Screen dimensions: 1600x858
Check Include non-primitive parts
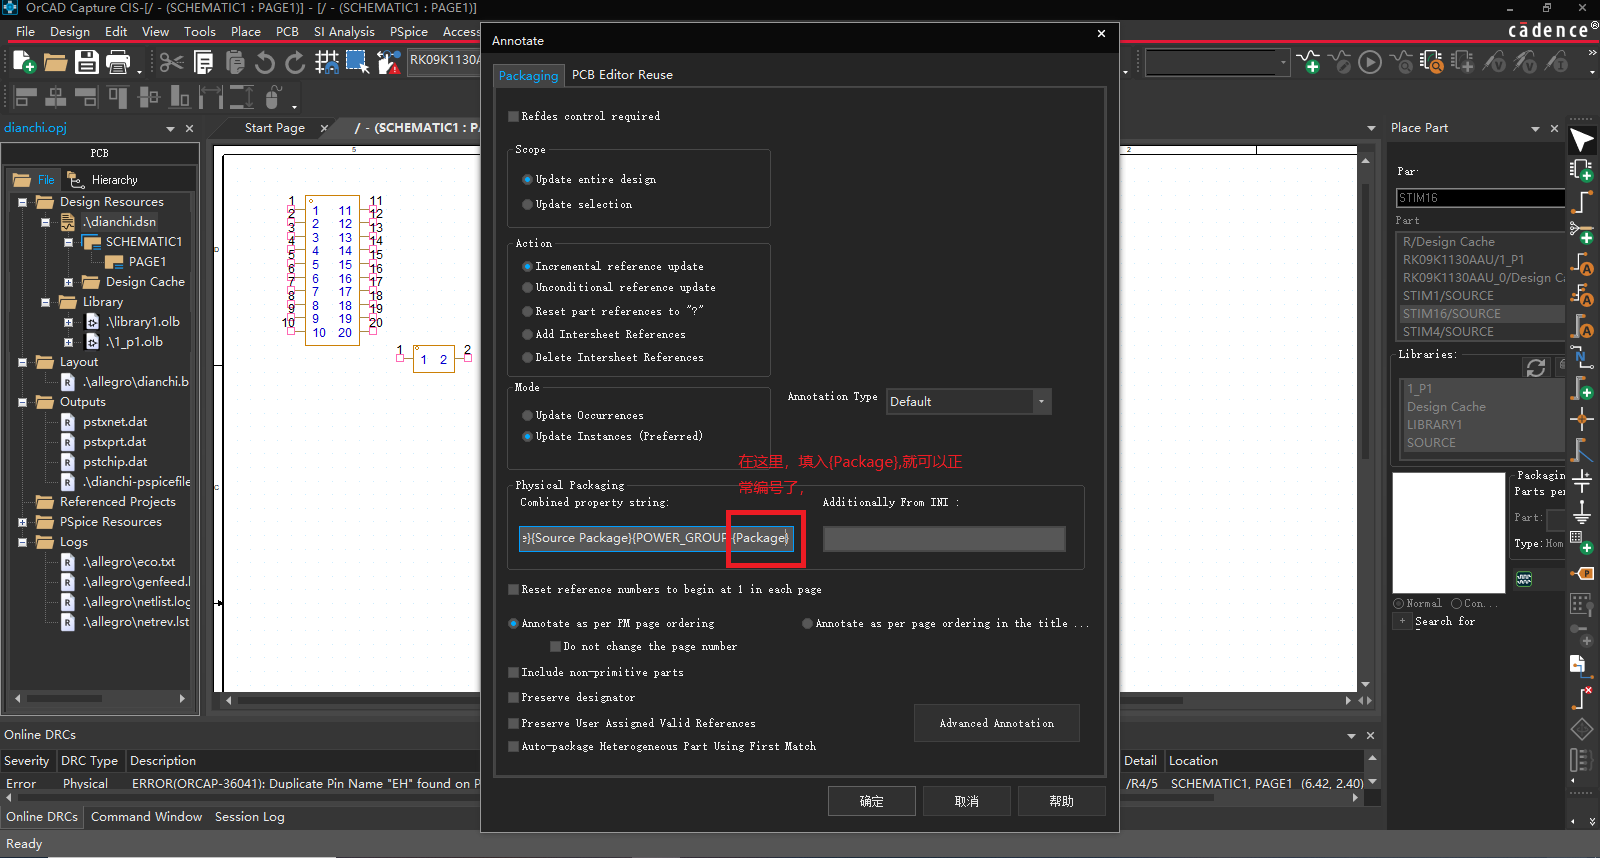[x=513, y=672]
